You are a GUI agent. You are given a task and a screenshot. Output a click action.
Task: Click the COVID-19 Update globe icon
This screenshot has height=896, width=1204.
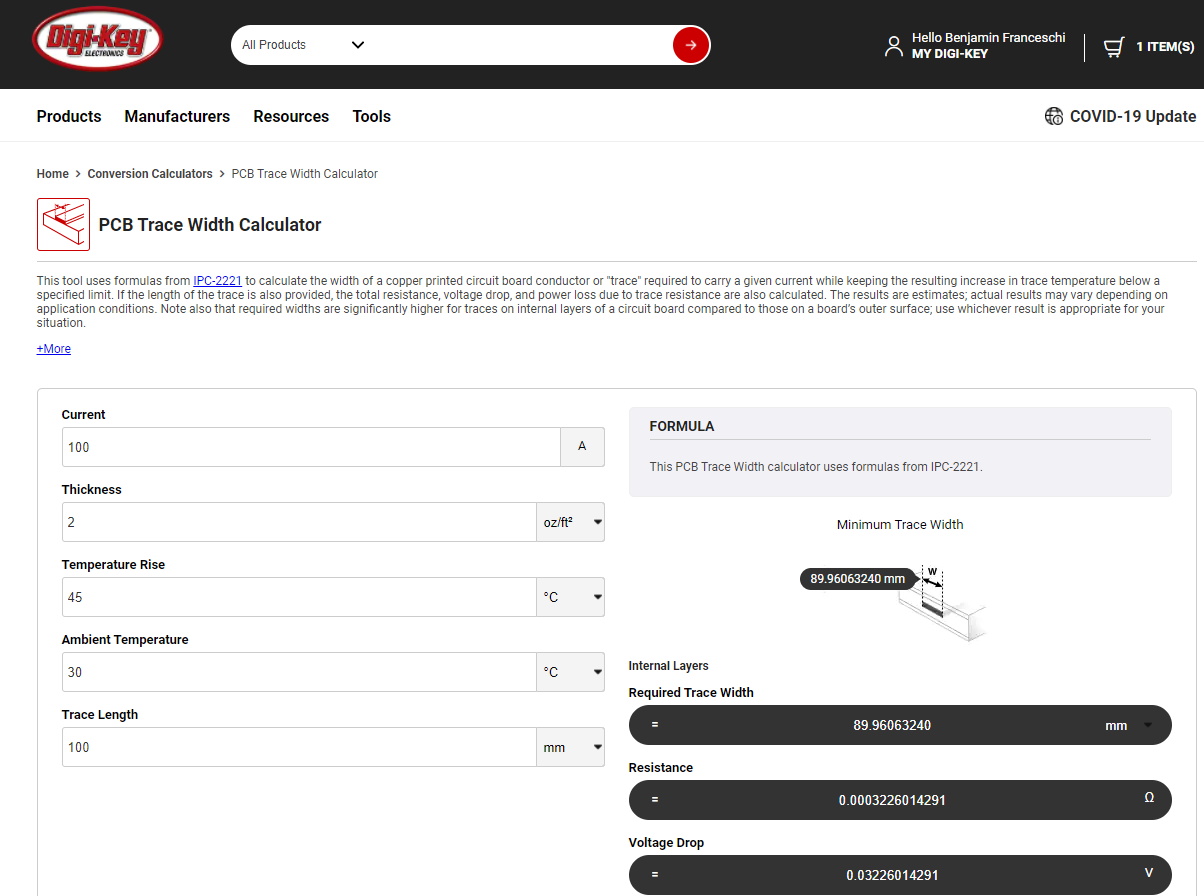pos(1054,116)
